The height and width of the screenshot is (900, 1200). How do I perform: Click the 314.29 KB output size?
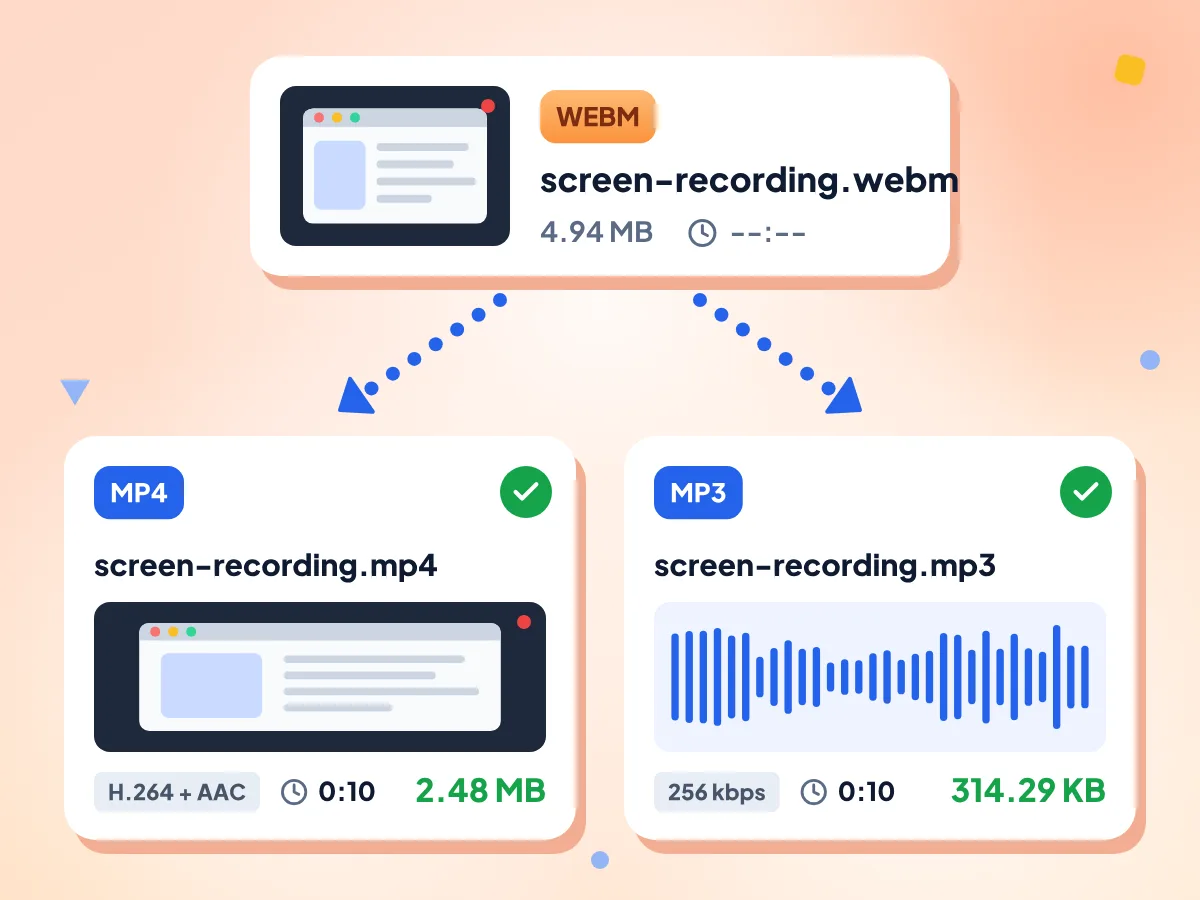point(1029,791)
